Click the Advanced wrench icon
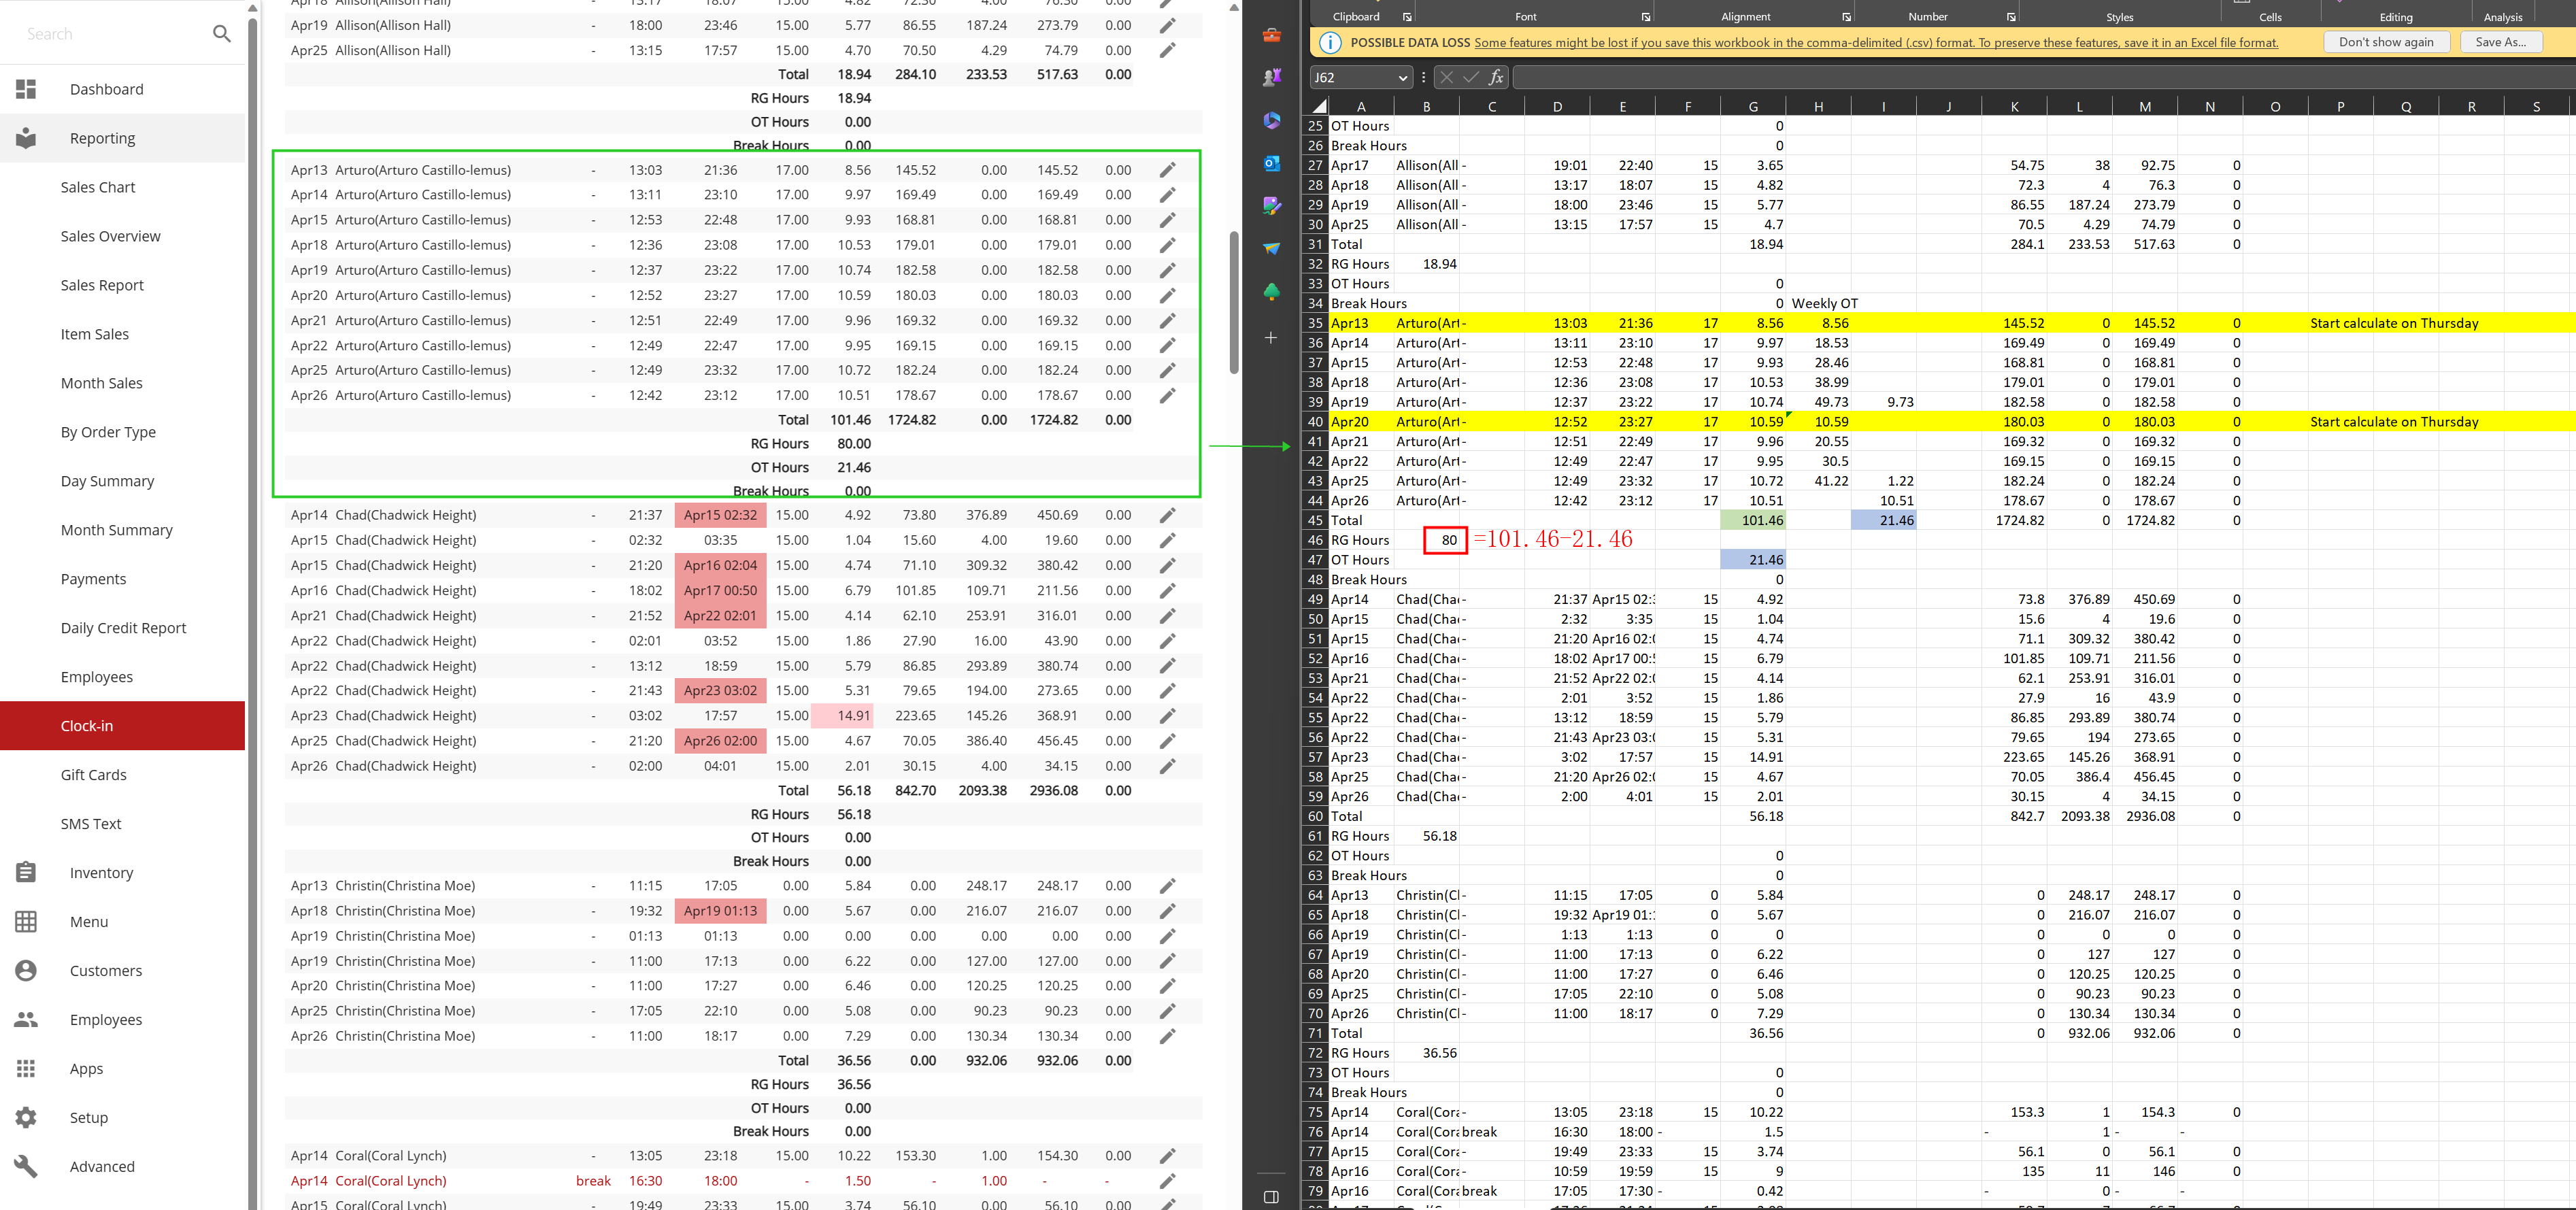 [x=26, y=1166]
